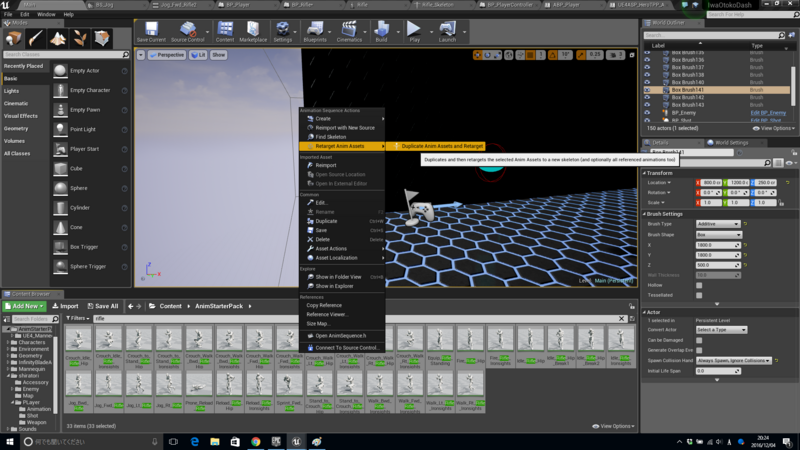This screenshot has width=800, height=450.
Task: Open the Settings toolbar icon
Action: click(x=282, y=32)
